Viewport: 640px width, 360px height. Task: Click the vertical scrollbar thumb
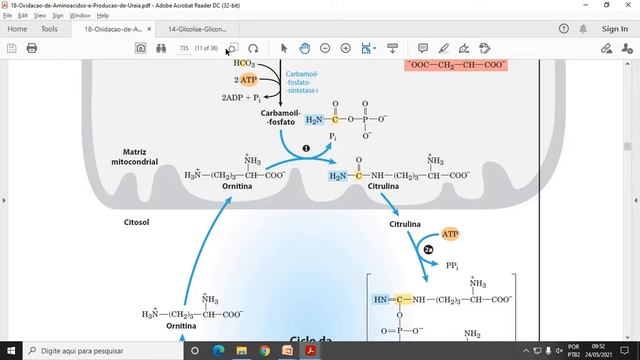627,146
